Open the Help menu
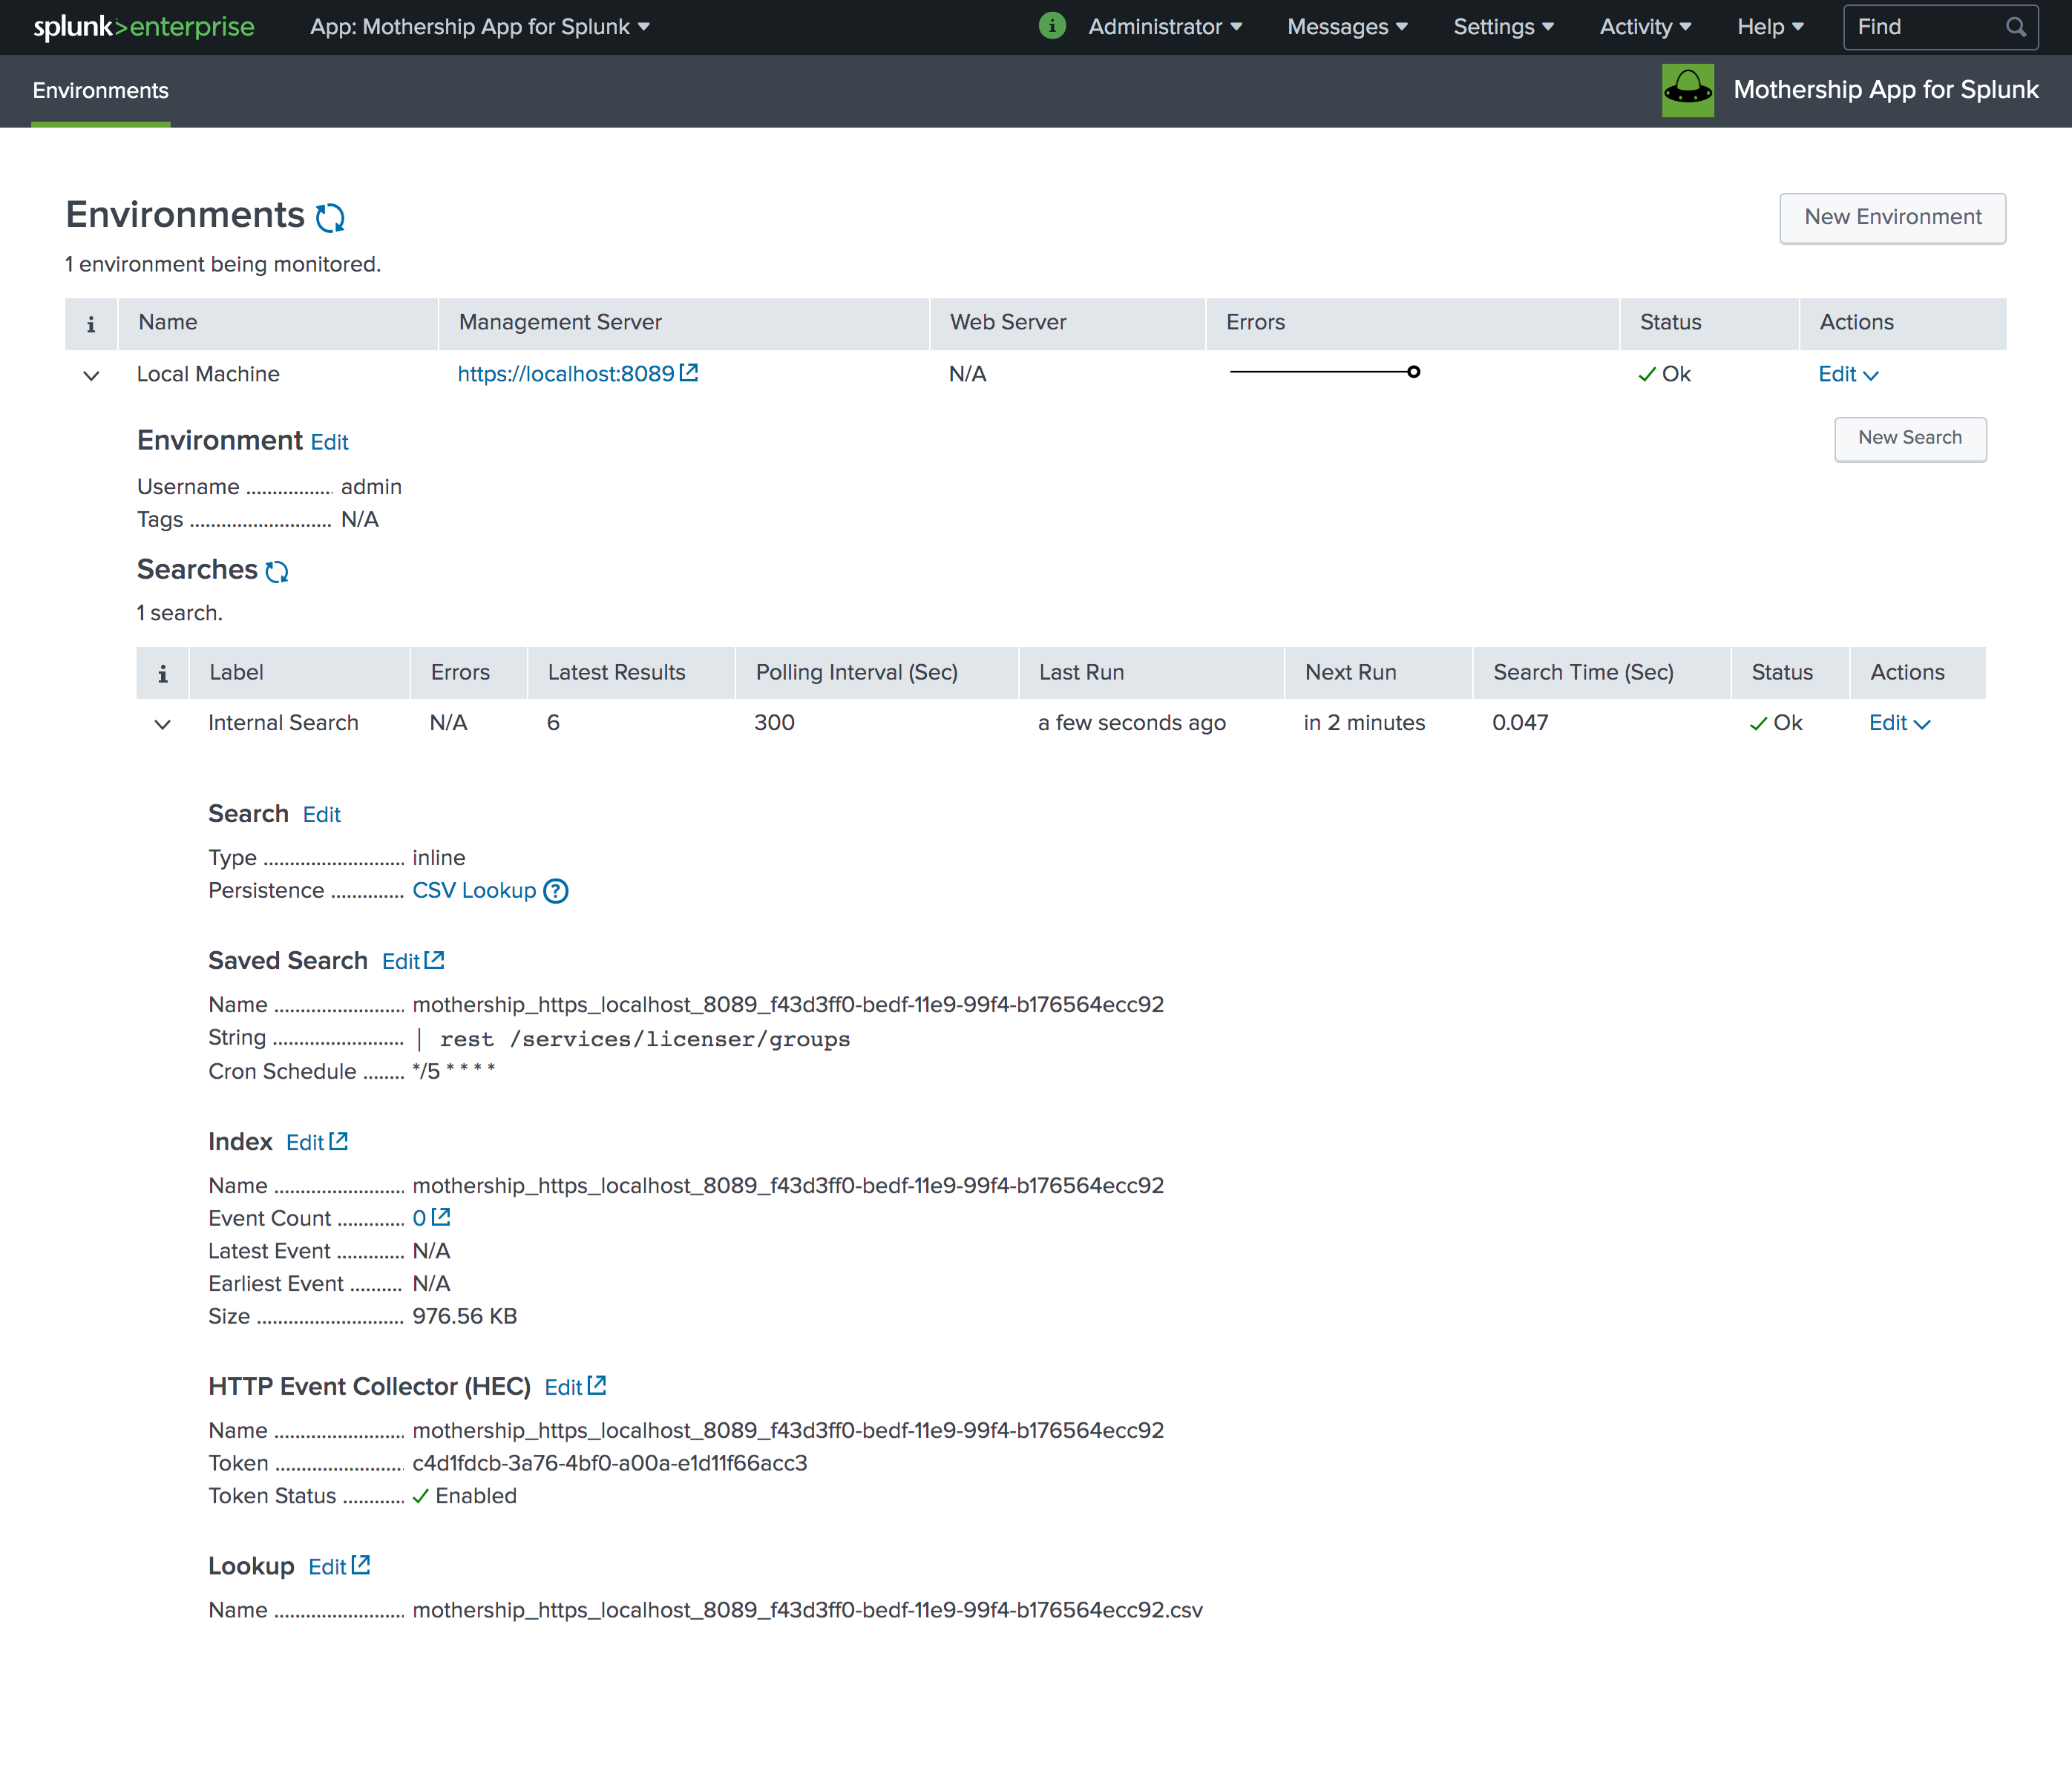 (x=1770, y=27)
